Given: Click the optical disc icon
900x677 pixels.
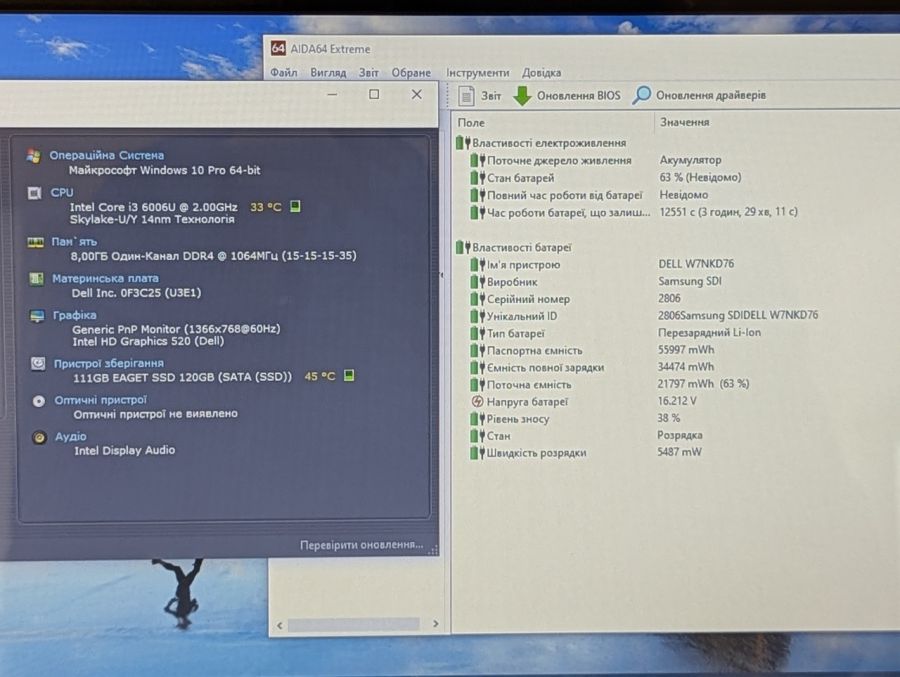Looking at the screenshot, I should click(38, 401).
